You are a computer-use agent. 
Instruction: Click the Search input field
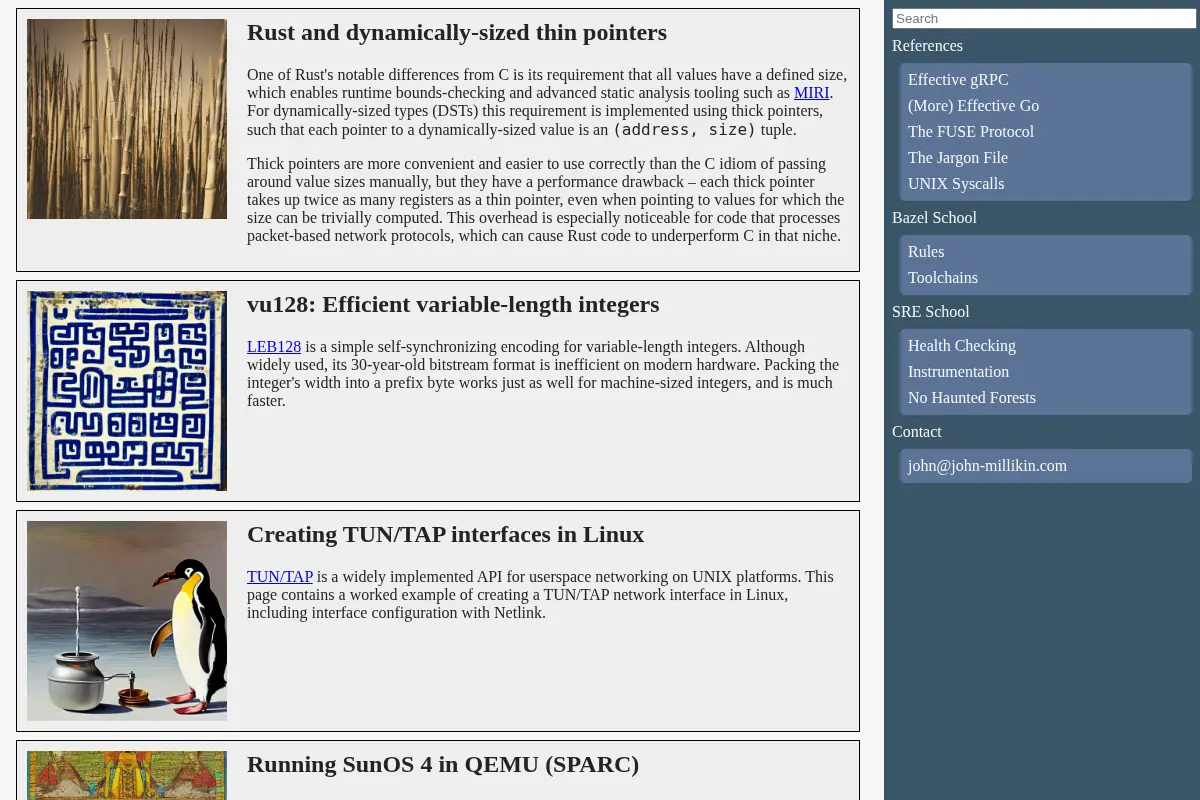click(1044, 18)
